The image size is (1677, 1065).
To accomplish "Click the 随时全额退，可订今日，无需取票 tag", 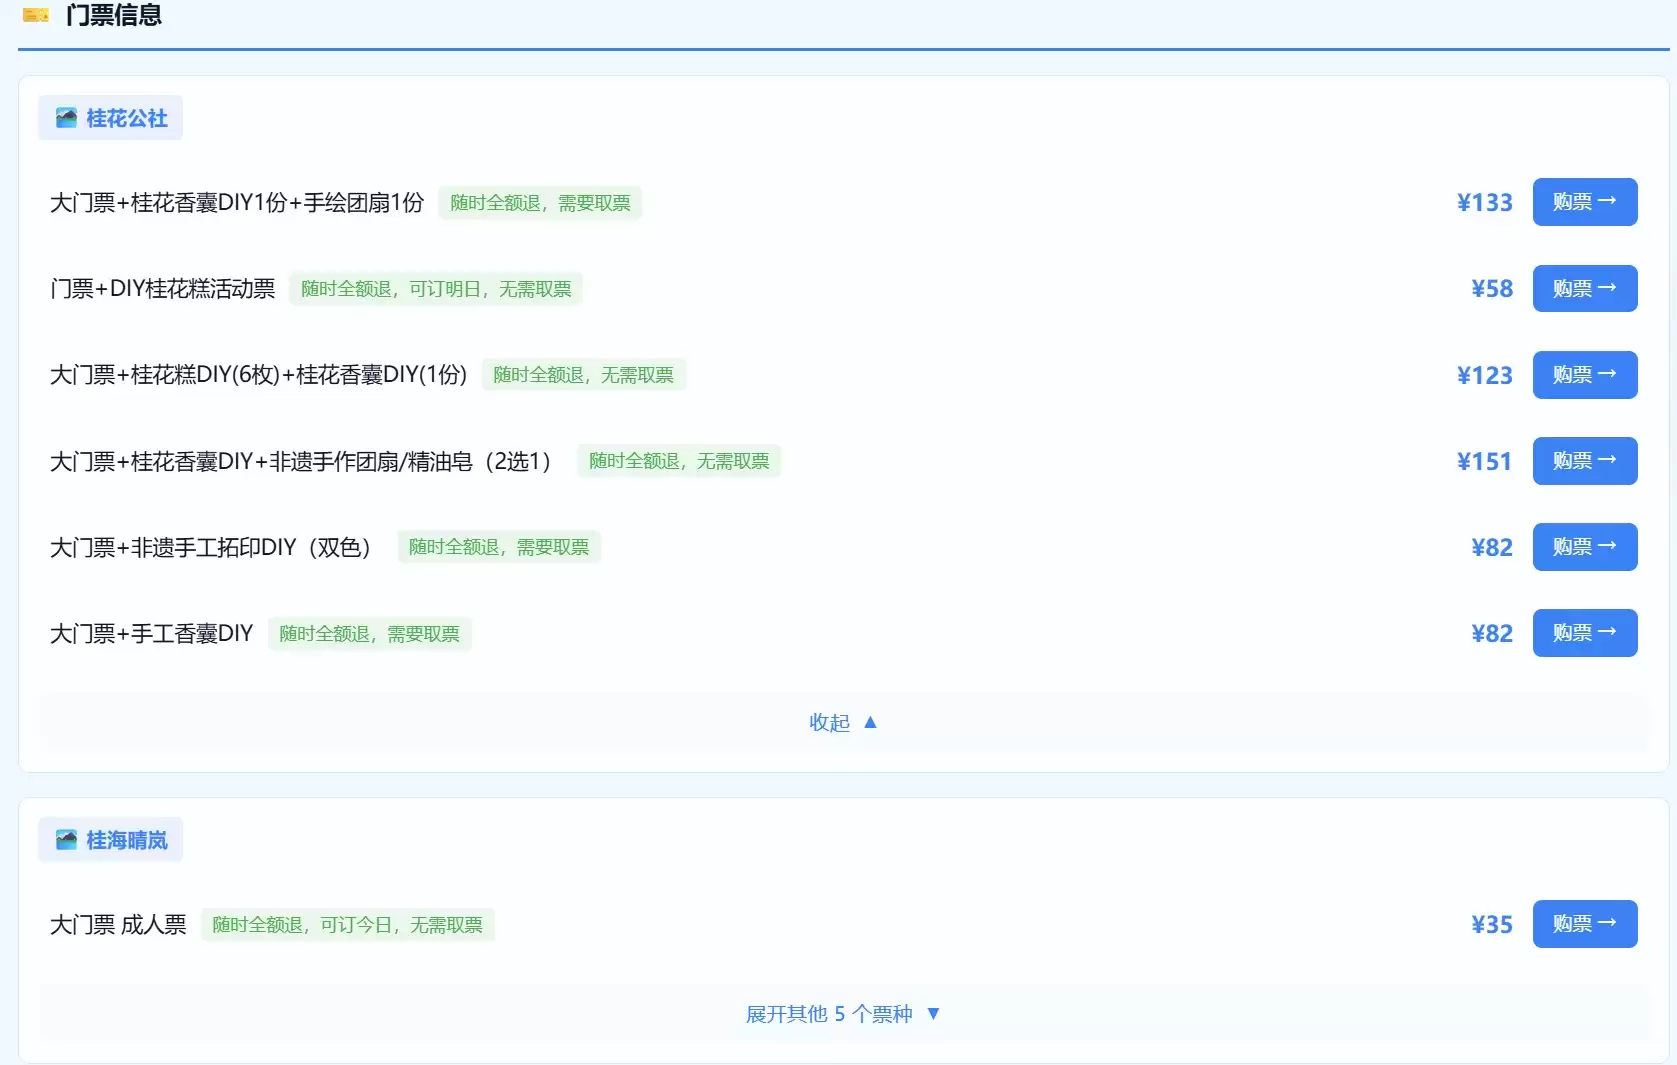I will (347, 925).
